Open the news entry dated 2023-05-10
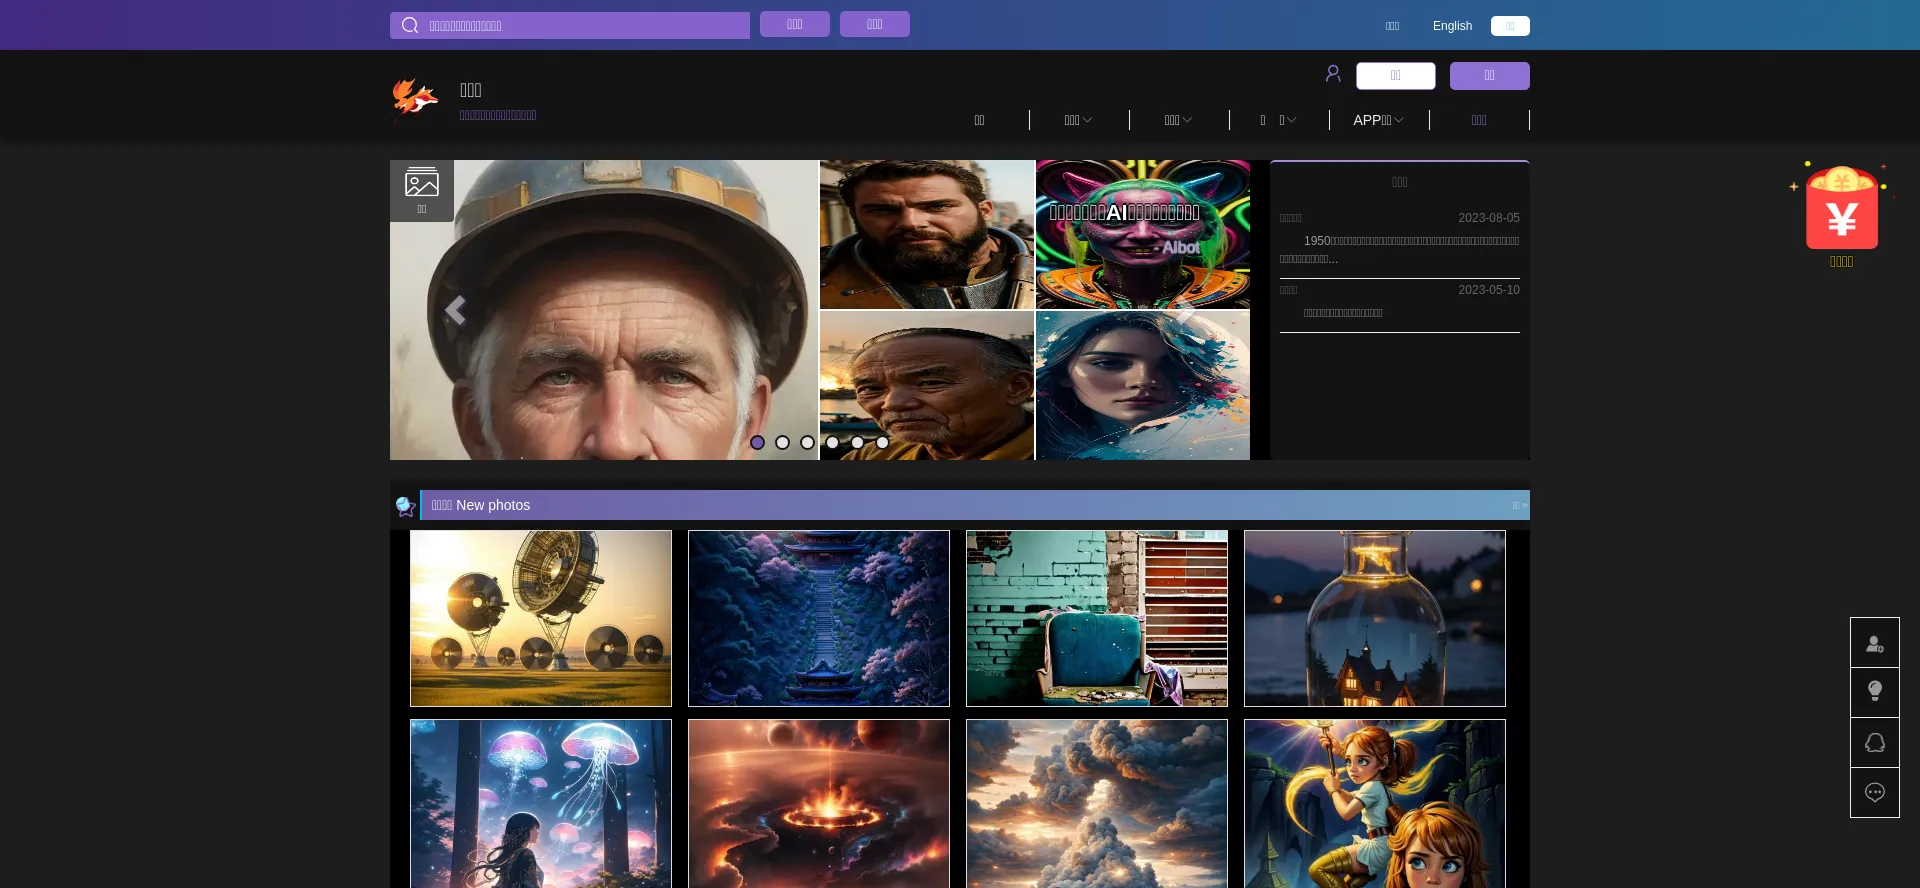 1399,302
